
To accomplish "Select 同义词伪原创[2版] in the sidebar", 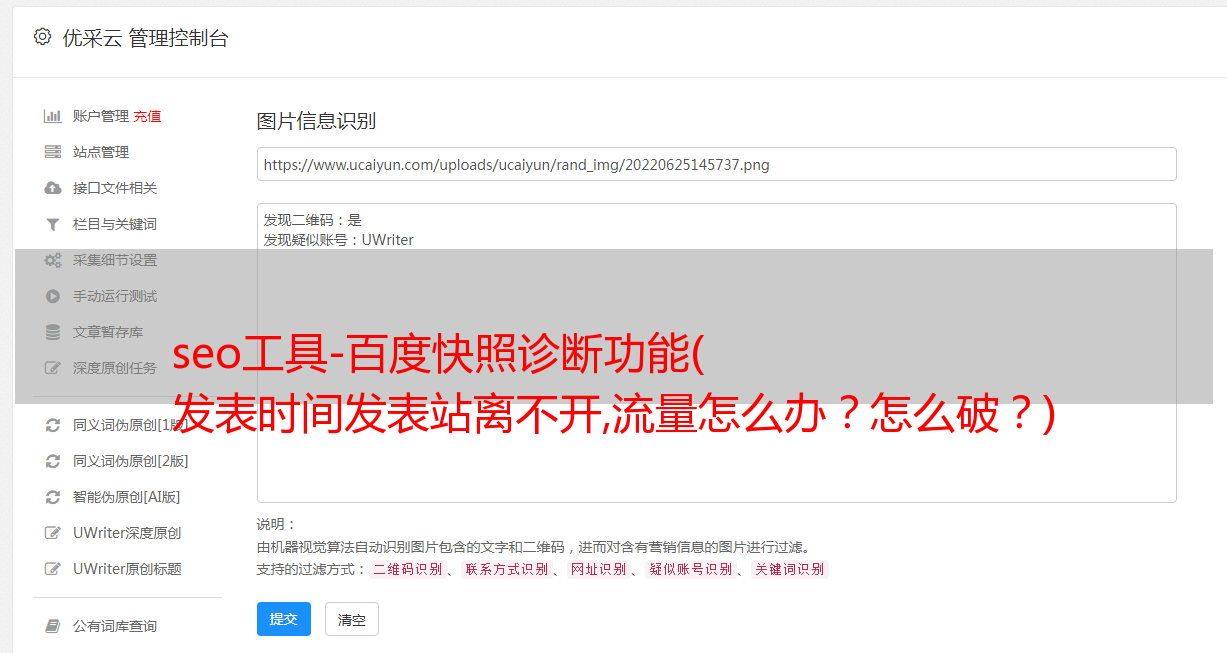I will click(131, 461).
